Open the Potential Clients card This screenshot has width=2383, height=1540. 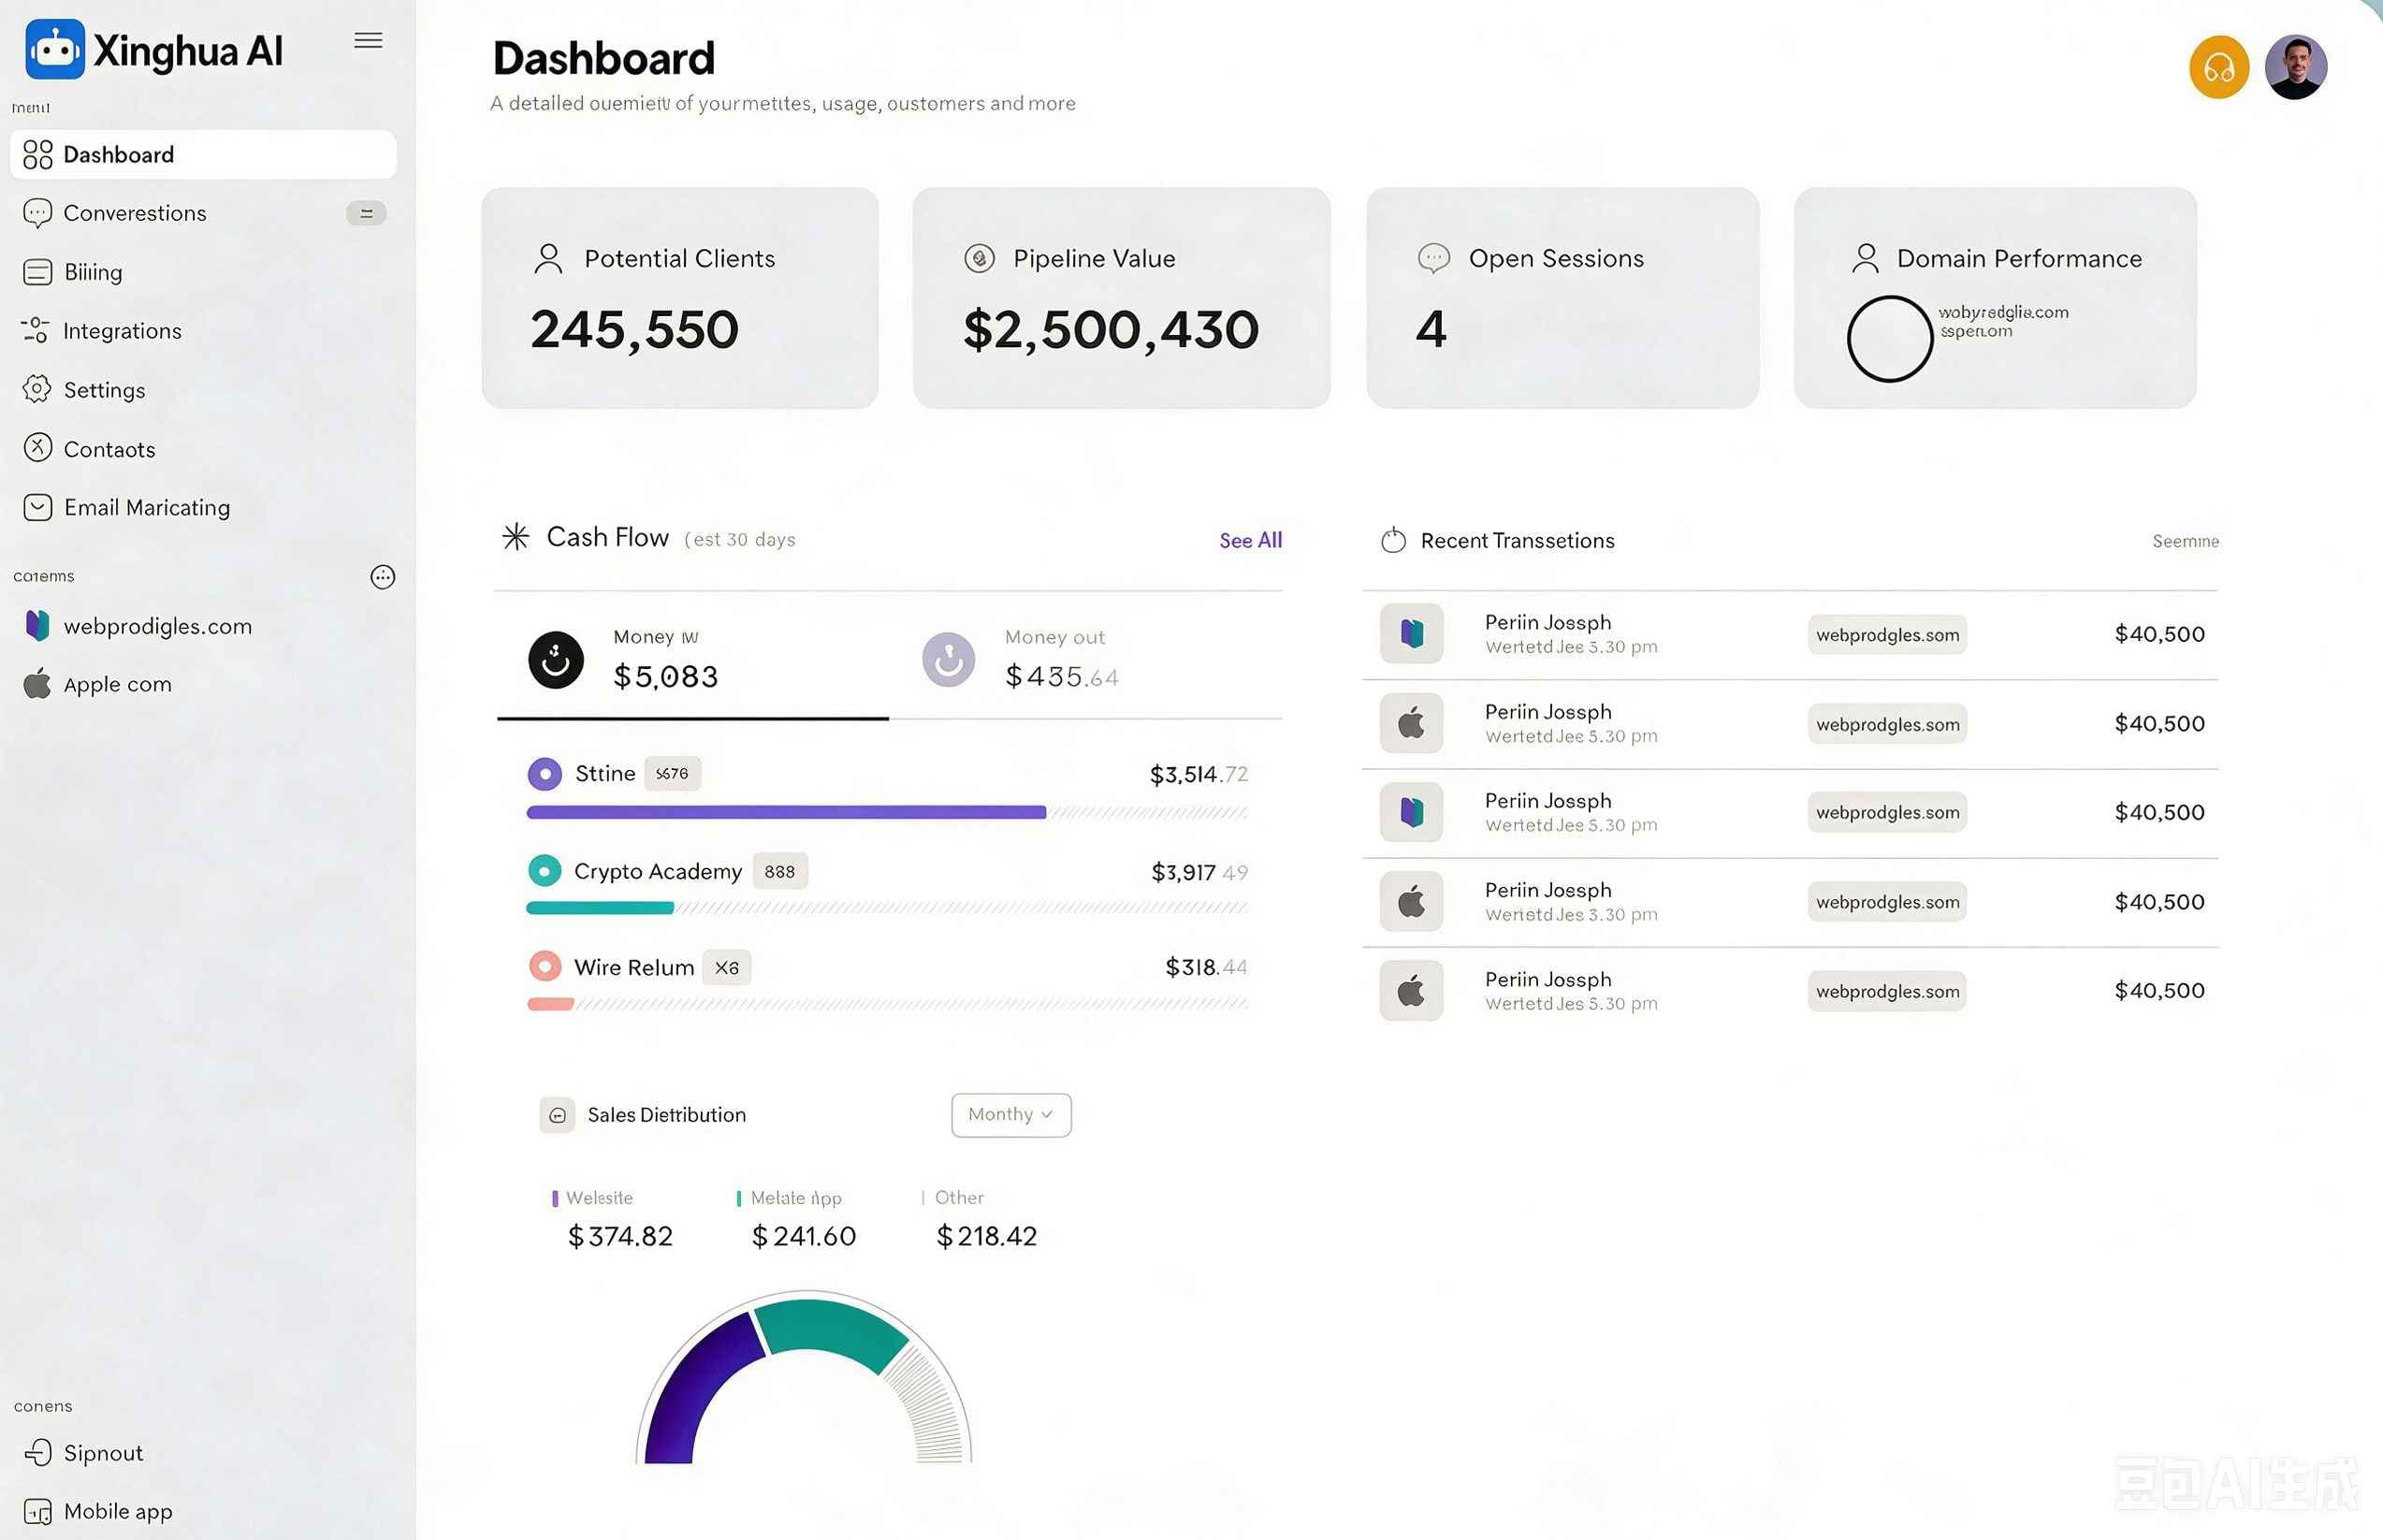(680, 298)
